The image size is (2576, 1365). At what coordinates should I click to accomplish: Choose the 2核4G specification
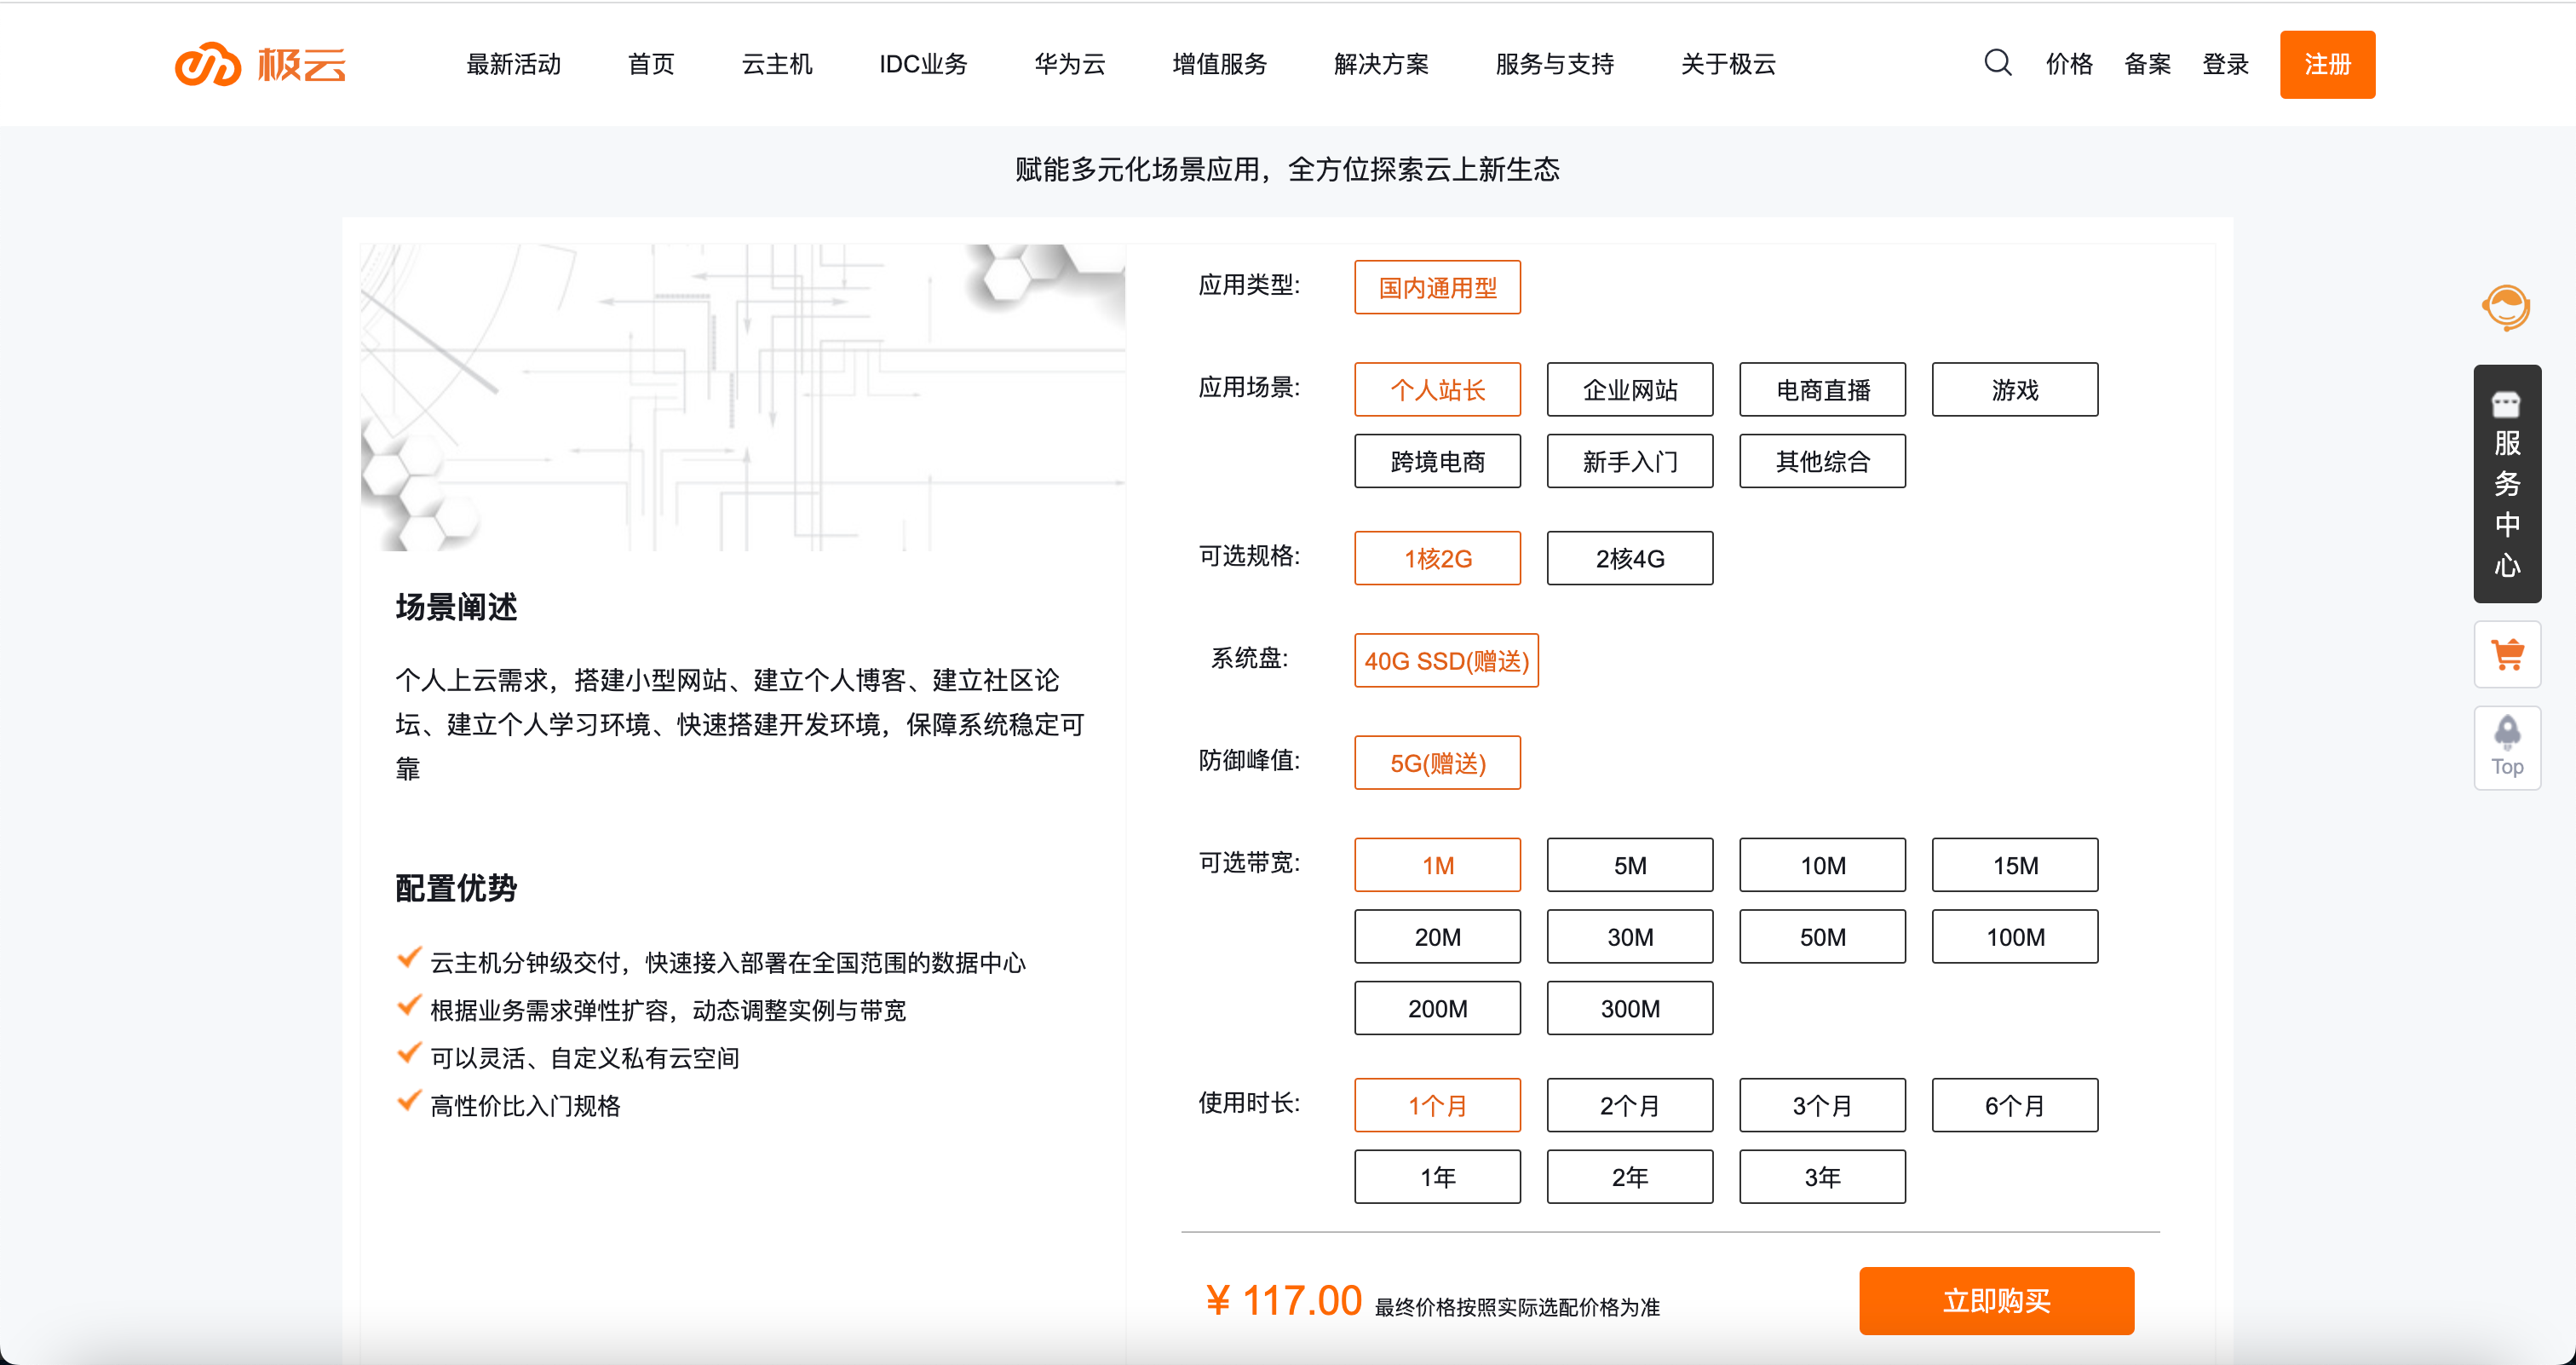pyautogui.click(x=1629, y=558)
